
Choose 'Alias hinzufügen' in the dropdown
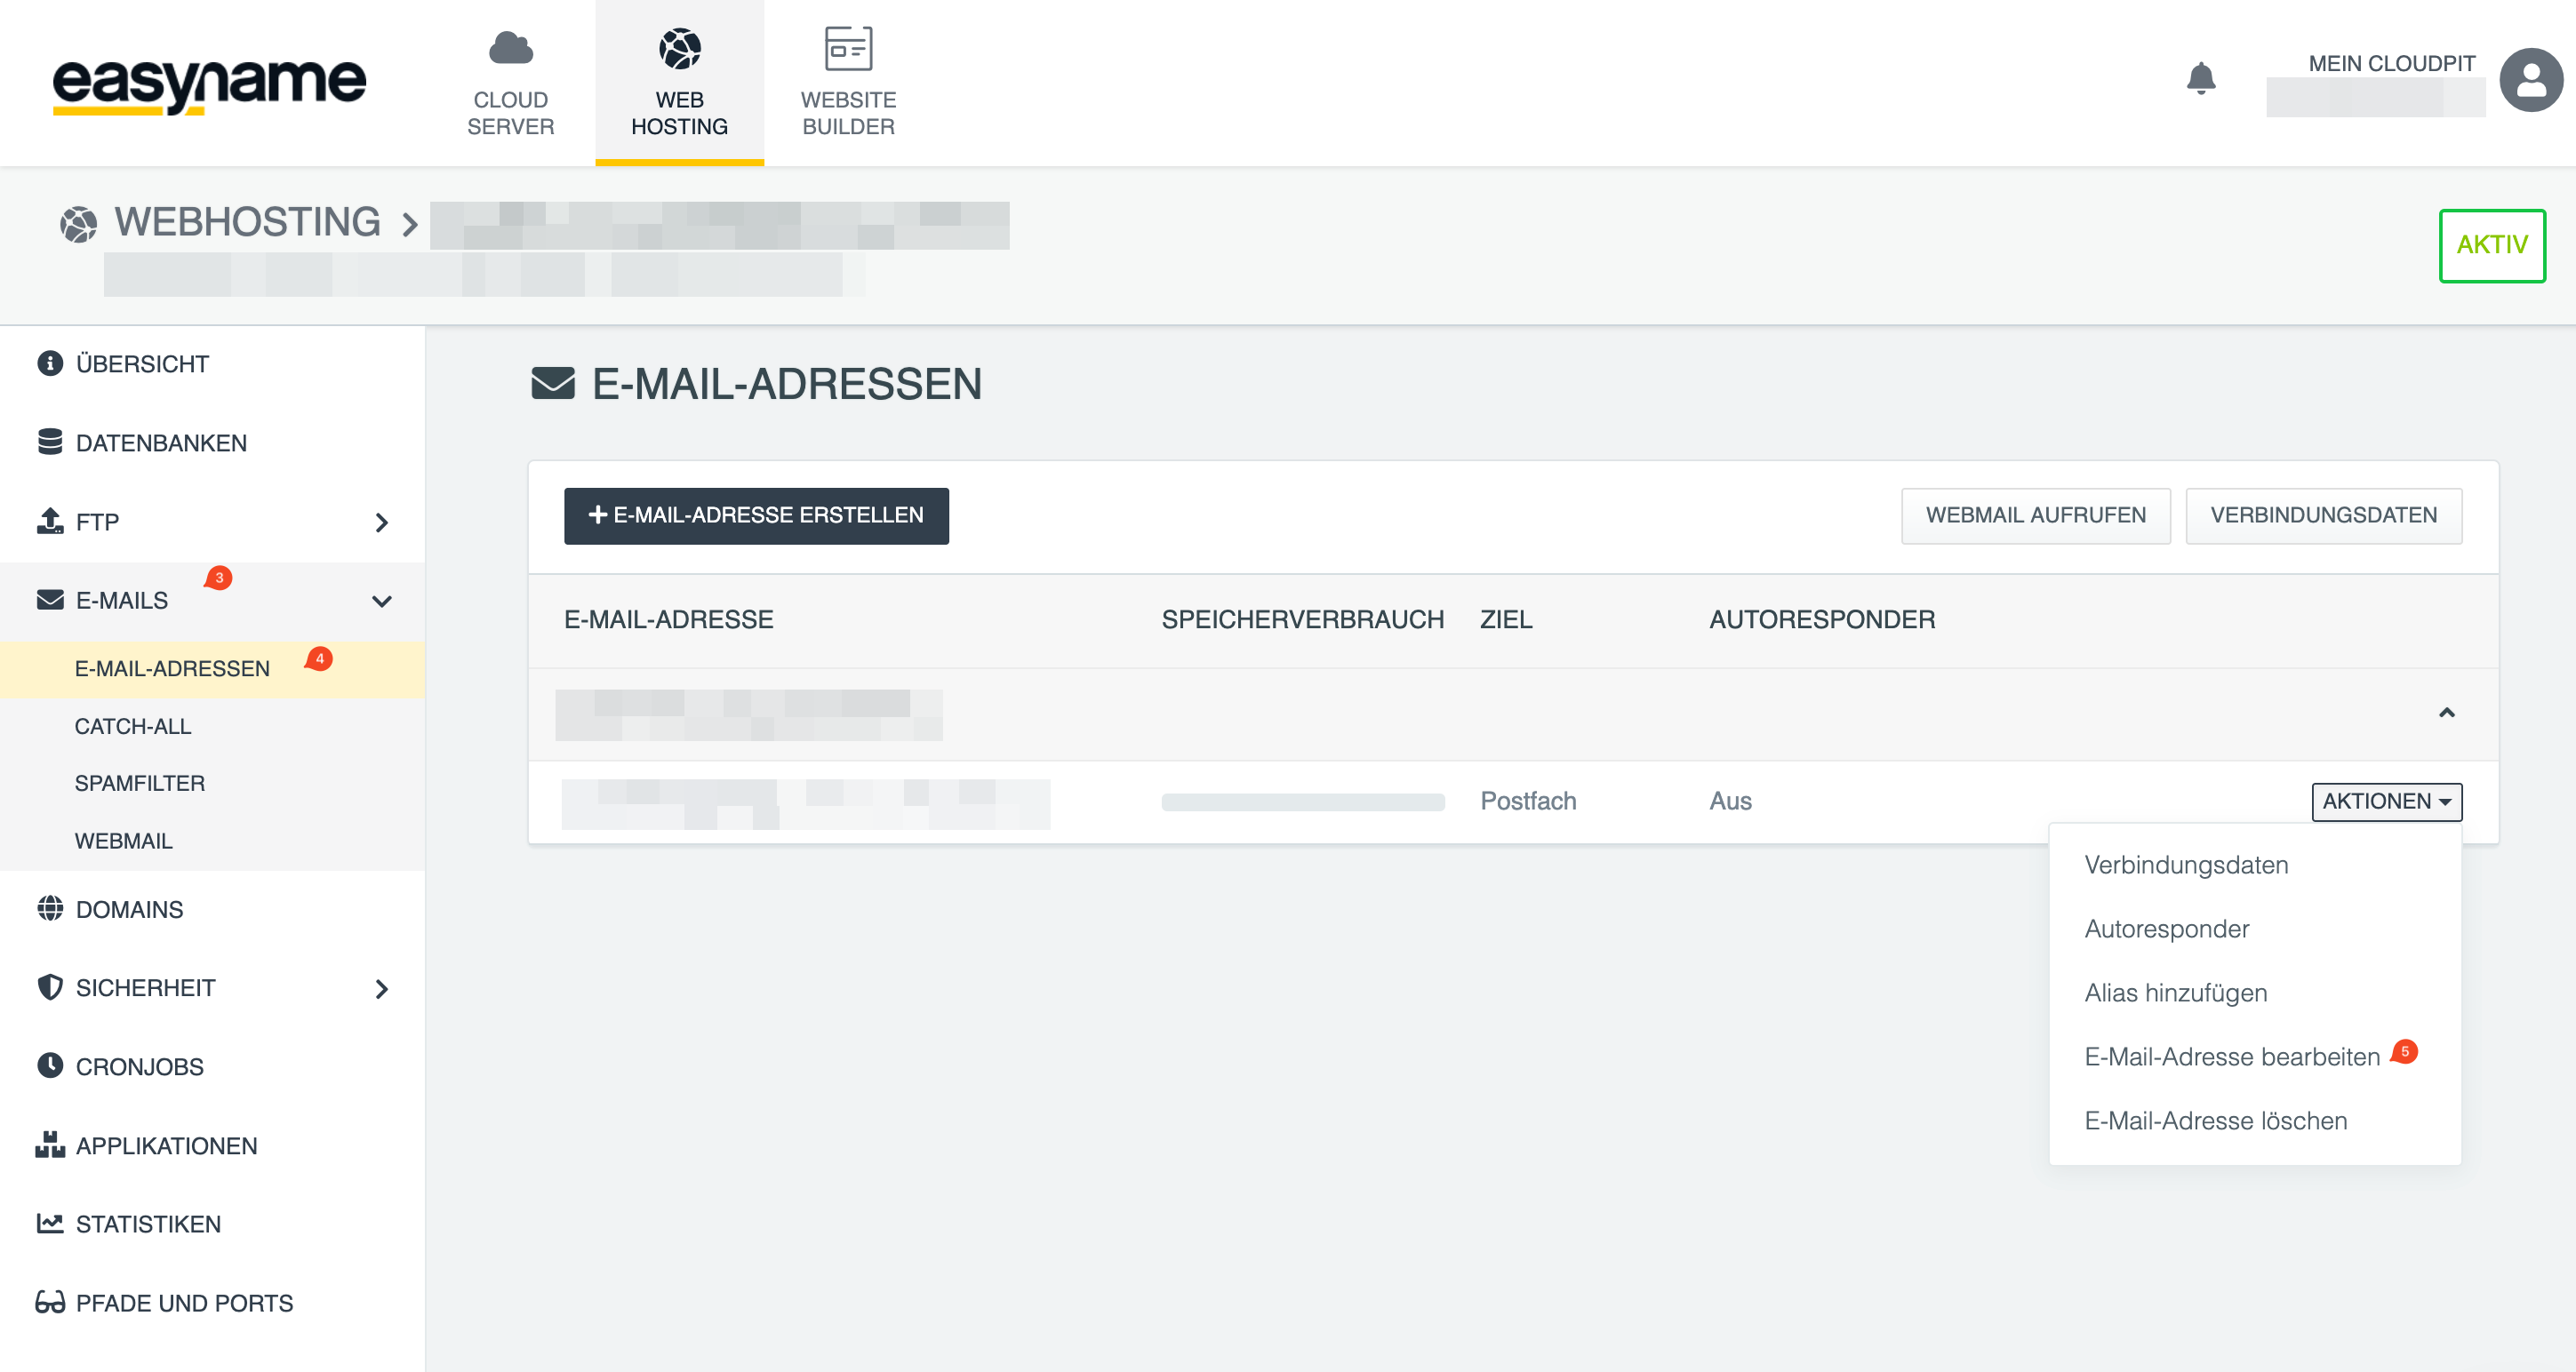(2175, 993)
